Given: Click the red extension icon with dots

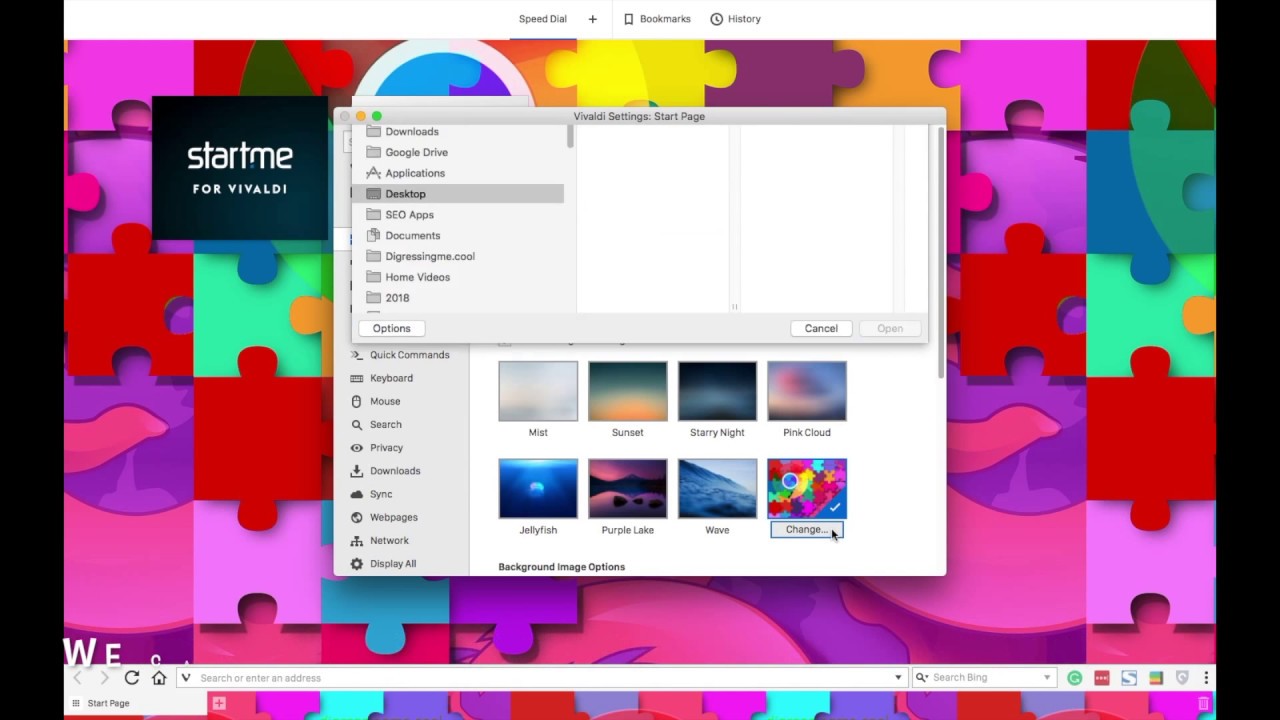Looking at the screenshot, I should click(x=1102, y=677).
